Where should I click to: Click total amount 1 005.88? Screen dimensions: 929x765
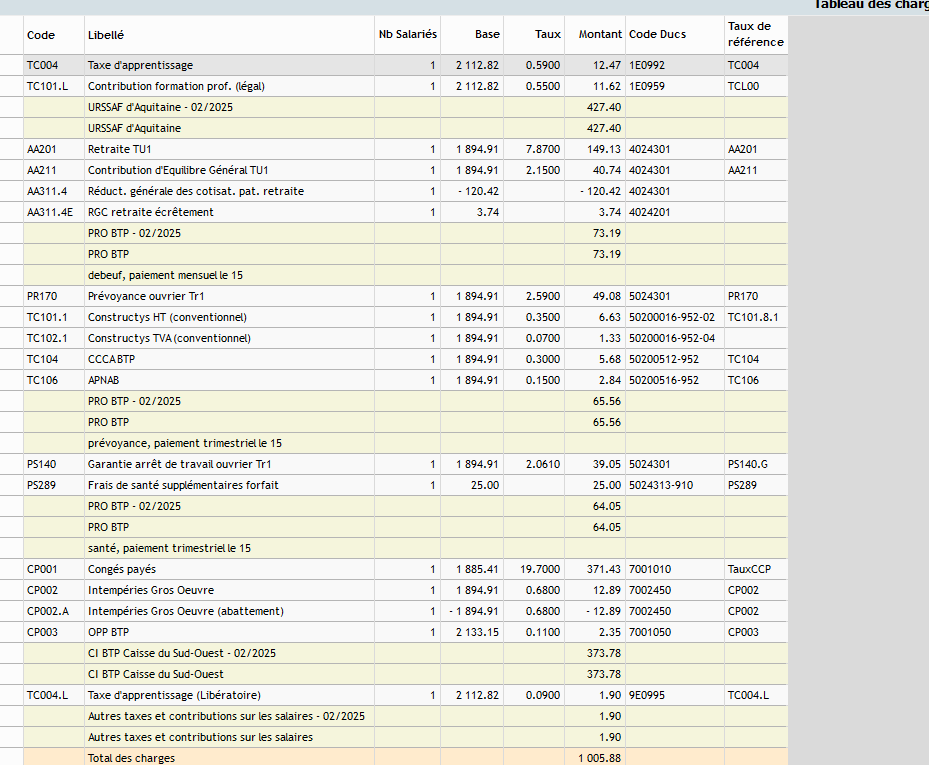tap(600, 758)
